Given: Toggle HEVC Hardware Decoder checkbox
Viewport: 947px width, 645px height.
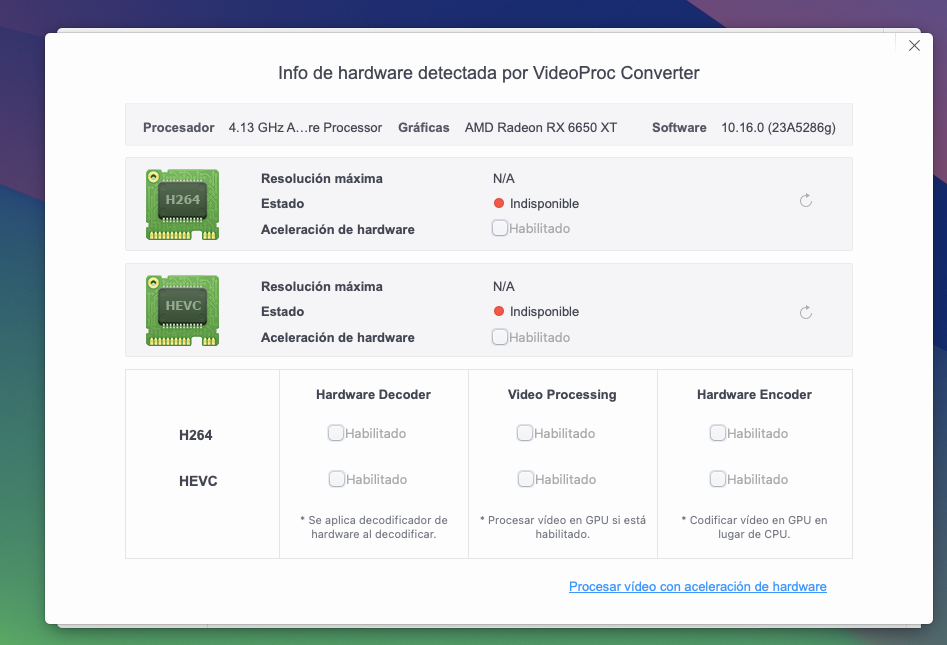Looking at the screenshot, I should 336,479.
